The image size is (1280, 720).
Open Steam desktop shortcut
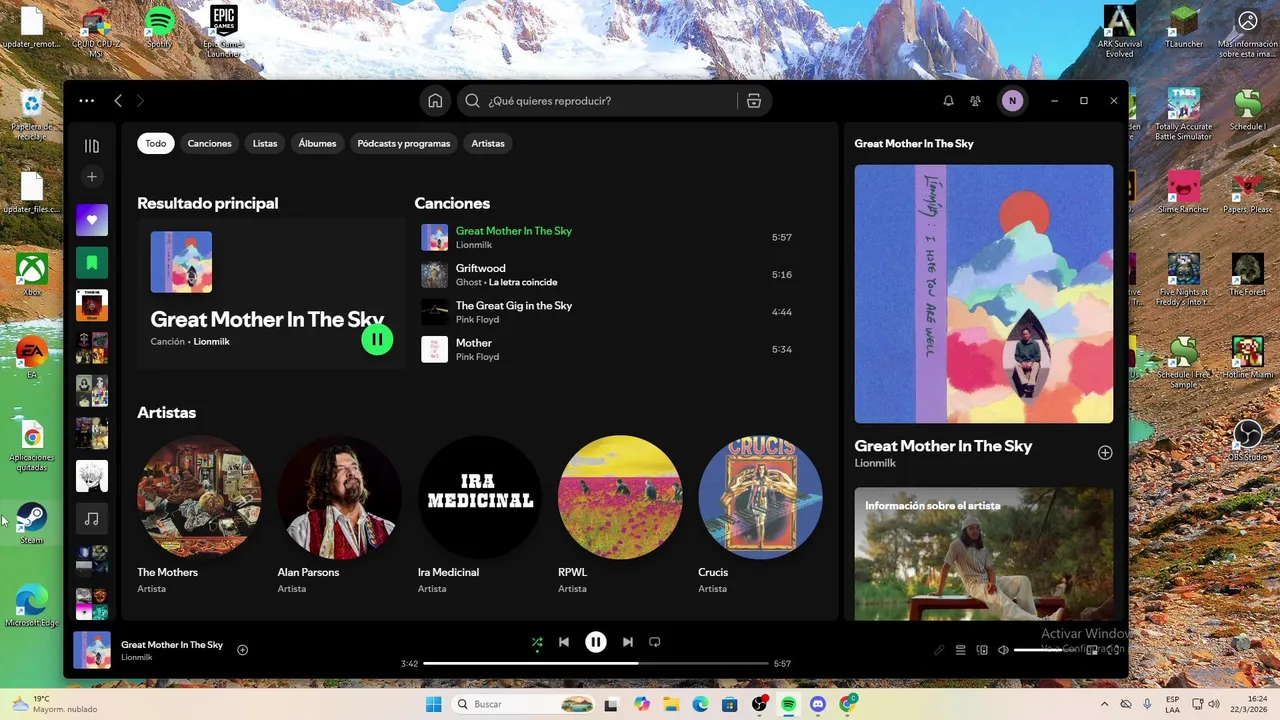[32, 523]
